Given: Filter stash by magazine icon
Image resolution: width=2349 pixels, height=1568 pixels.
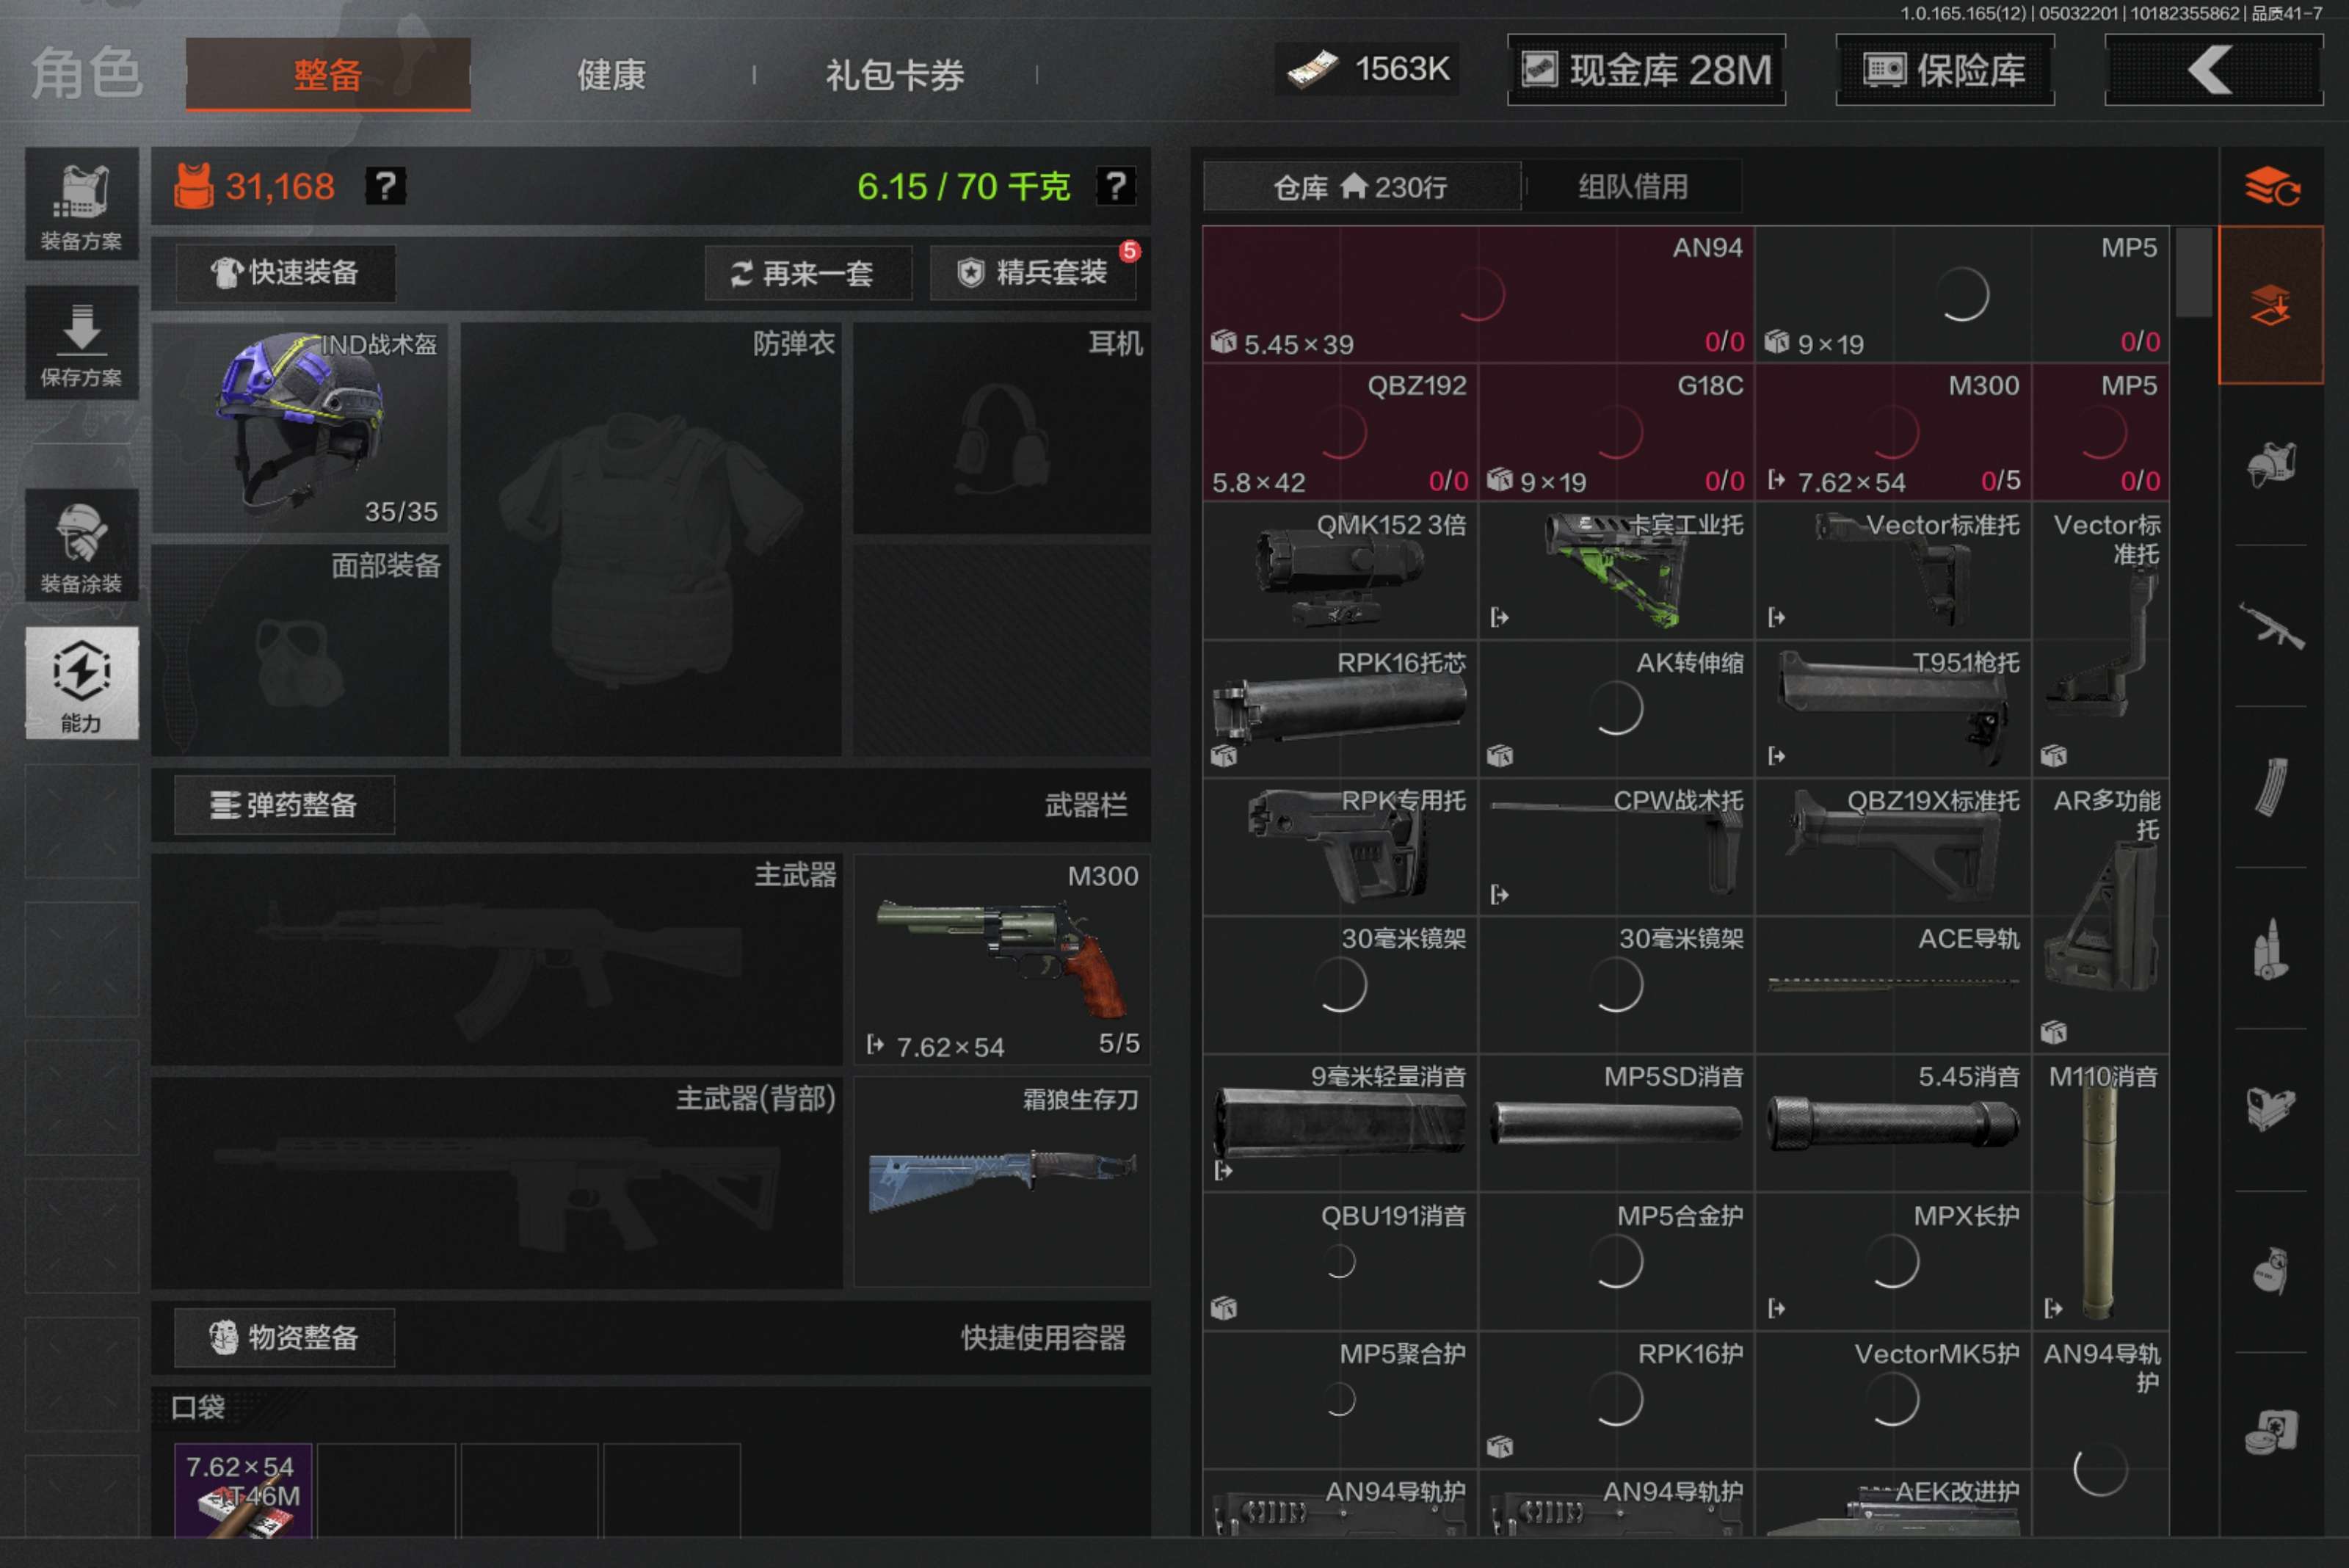Looking at the screenshot, I should click(x=2270, y=788).
